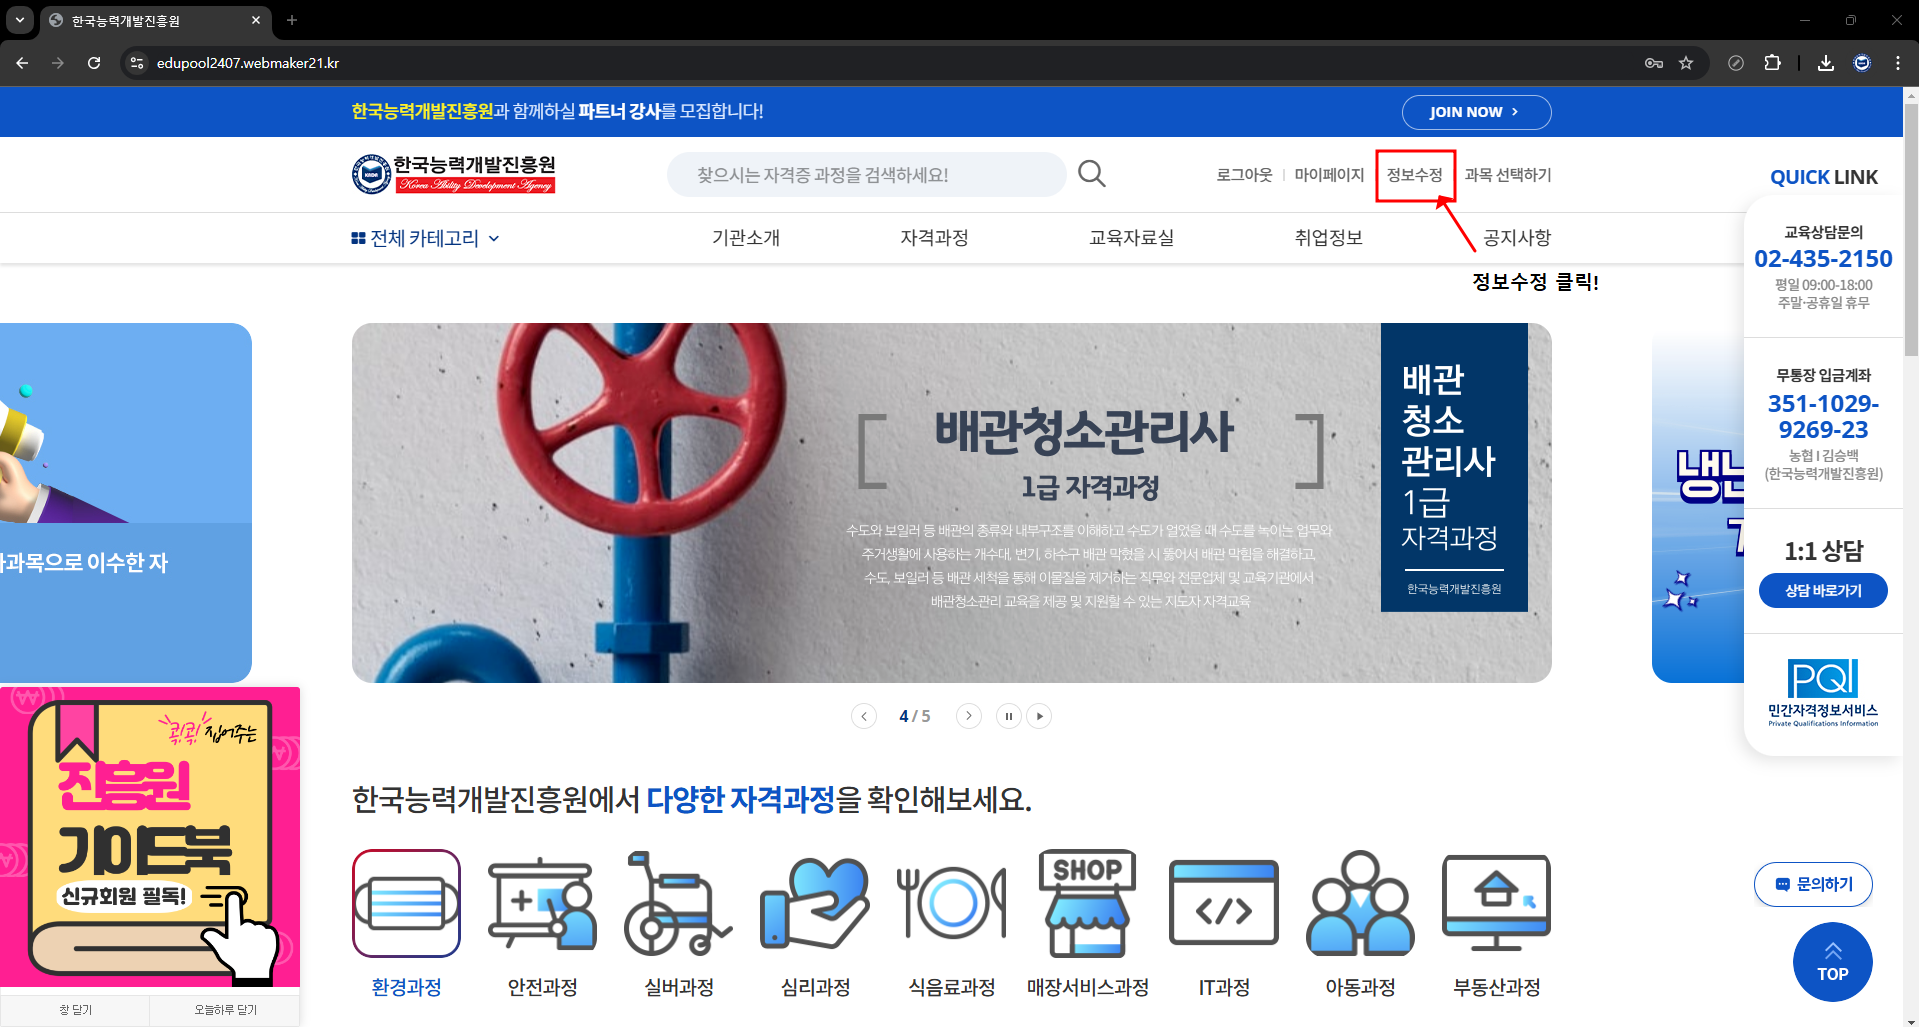This screenshot has height=1027, width=1919.
Task: Open the 부동산과정 monitor icon
Action: pos(1496,904)
